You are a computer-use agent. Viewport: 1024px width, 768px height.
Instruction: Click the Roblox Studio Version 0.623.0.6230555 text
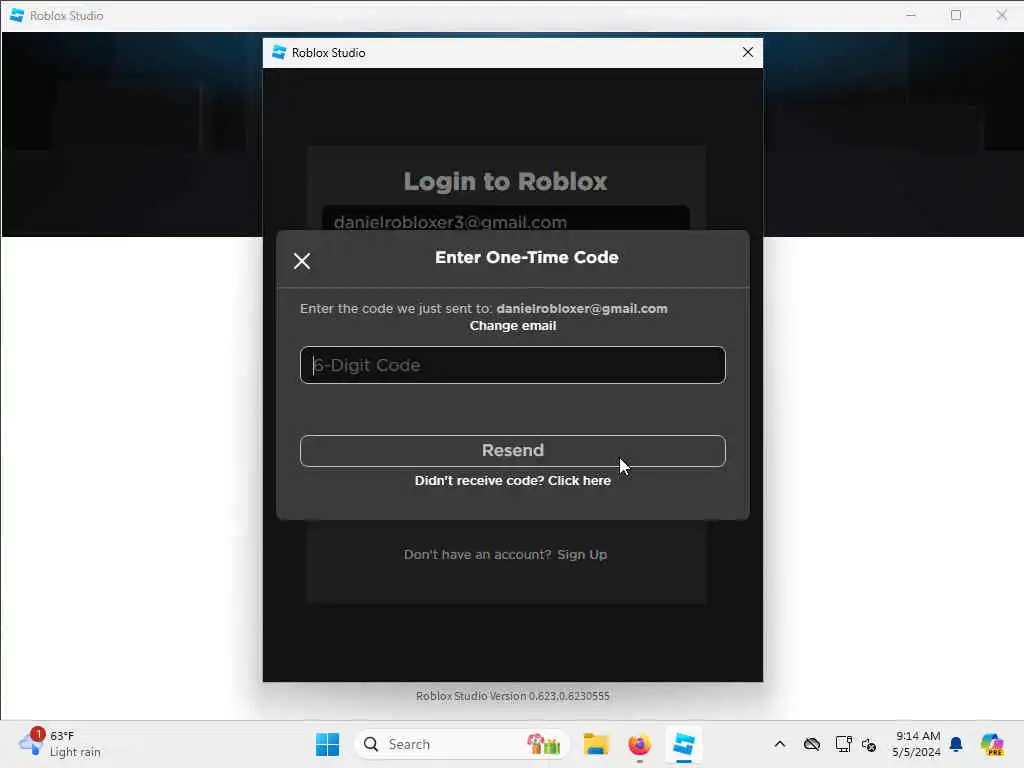tap(513, 696)
